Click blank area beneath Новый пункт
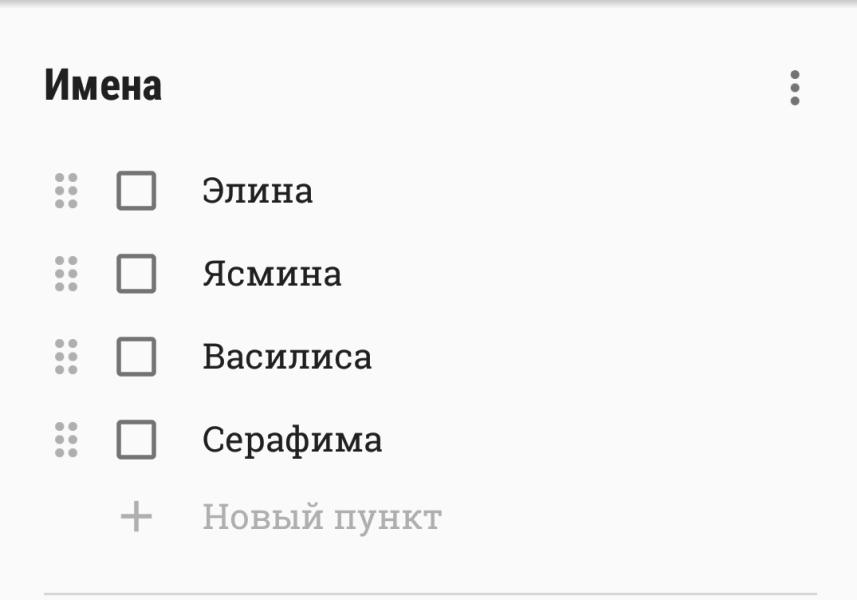The height and width of the screenshot is (600, 857). tap(431, 564)
